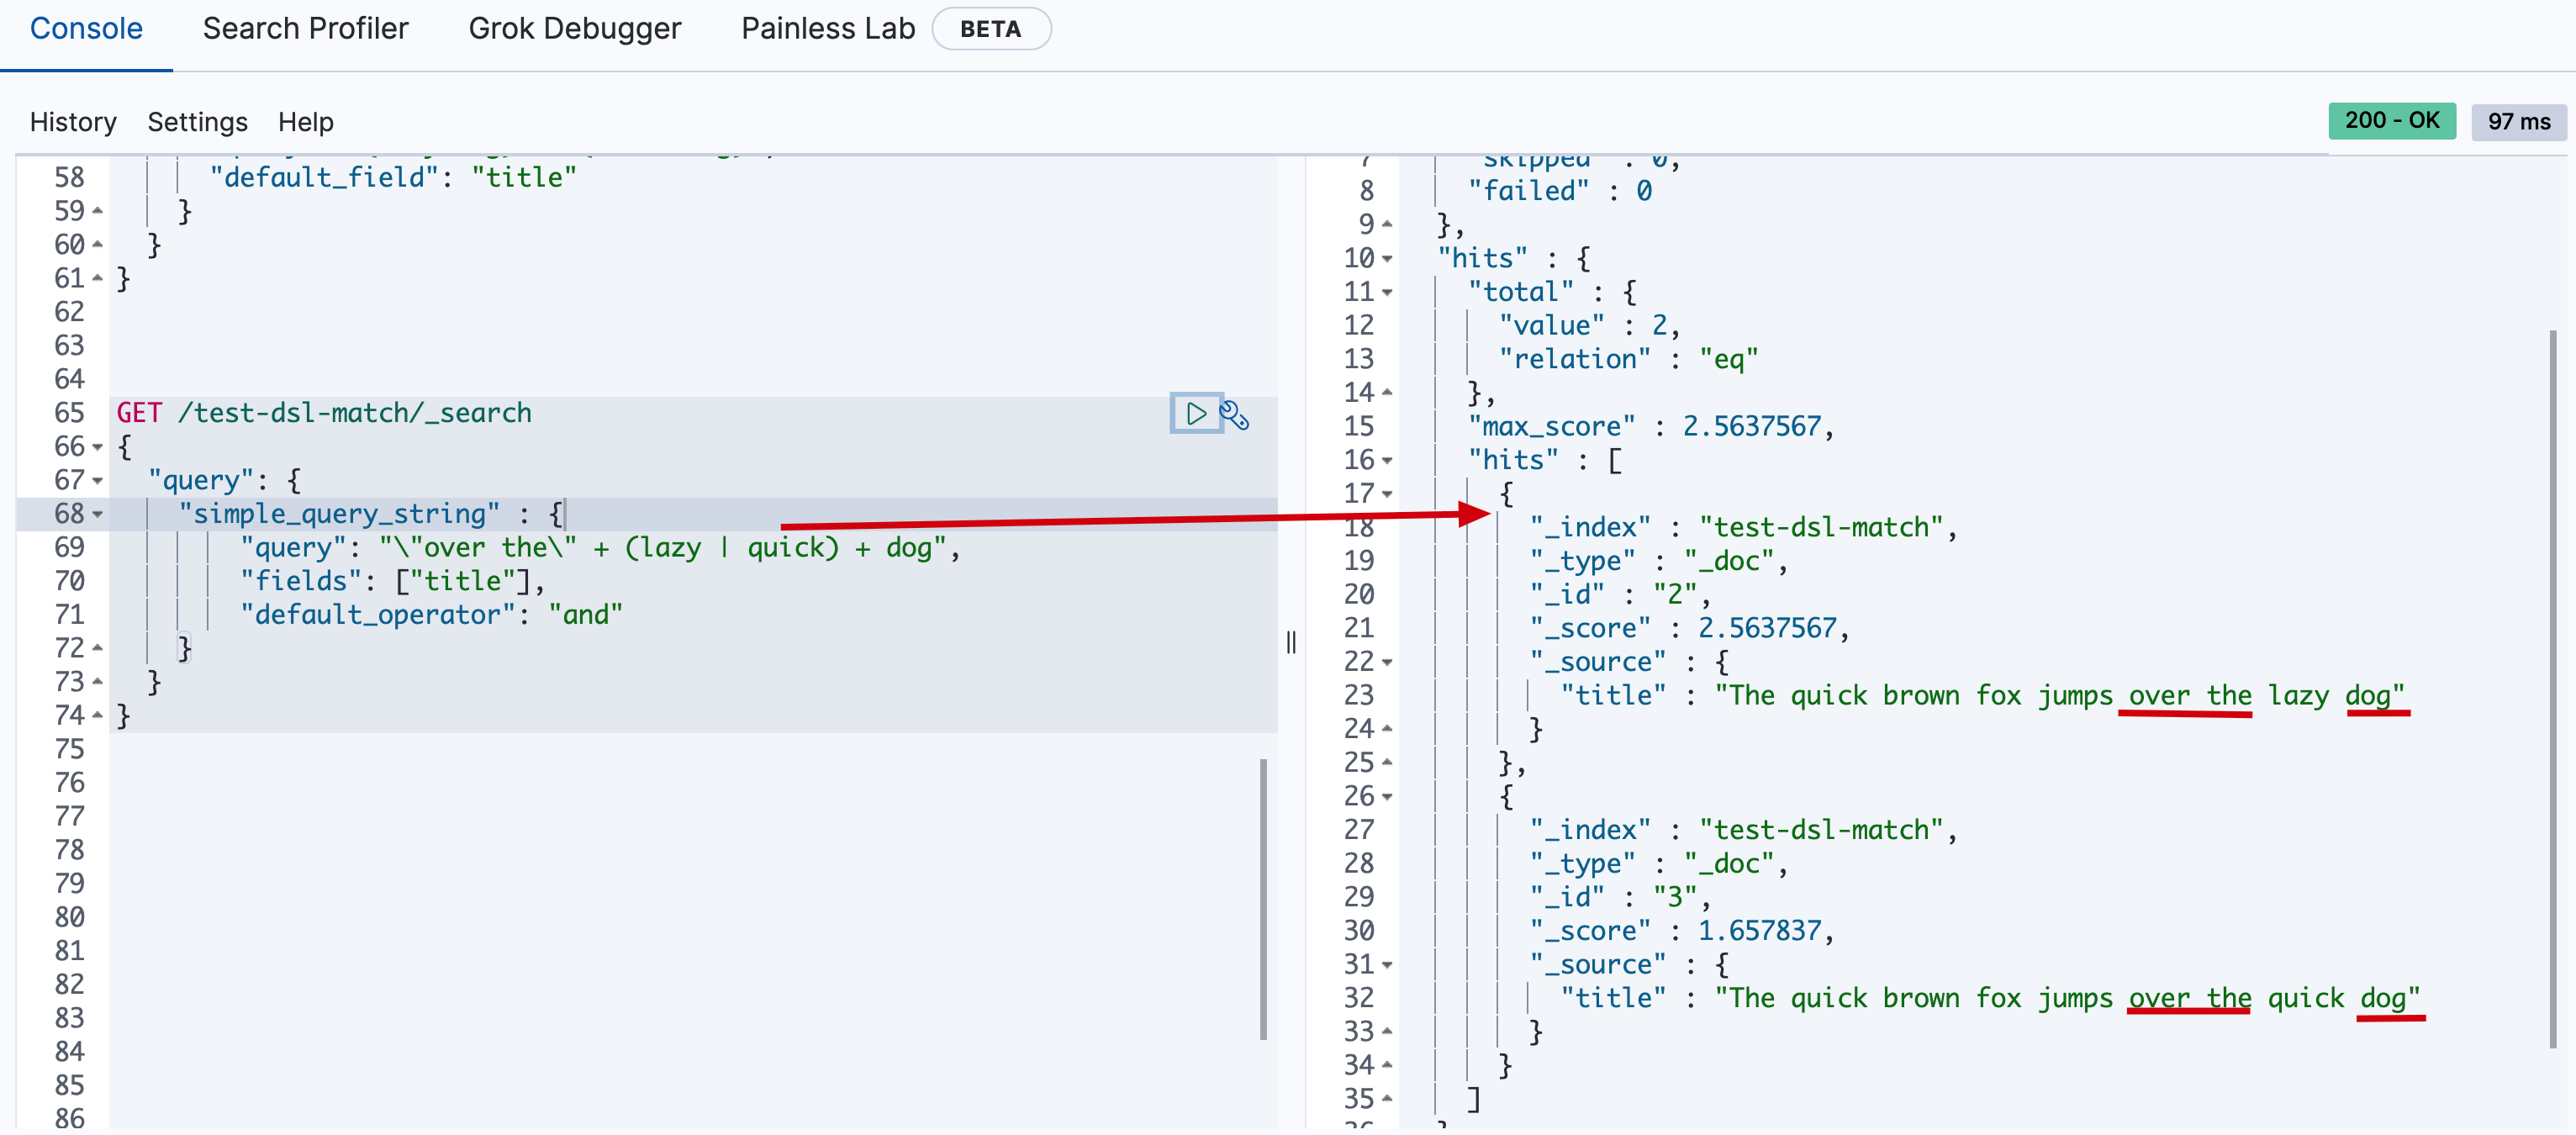Image resolution: width=2576 pixels, height=1135 pixels.
Task: Fold the first hit at response line 17
Action: coord(1387,494)
